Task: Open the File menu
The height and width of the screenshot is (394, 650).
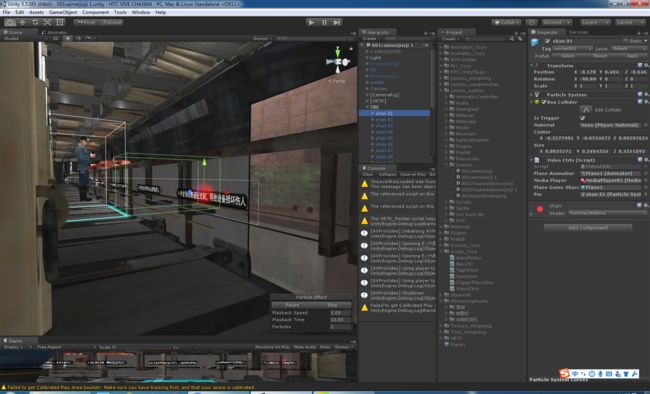Action: point(6,12)
